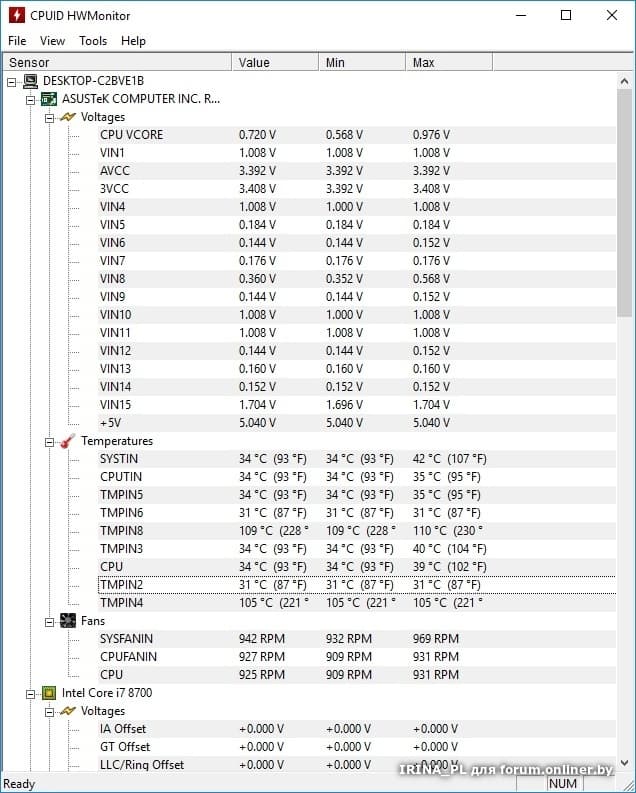Select the +5V row
Viewport: 636px width, 793px height.
[x=357, y=423]
